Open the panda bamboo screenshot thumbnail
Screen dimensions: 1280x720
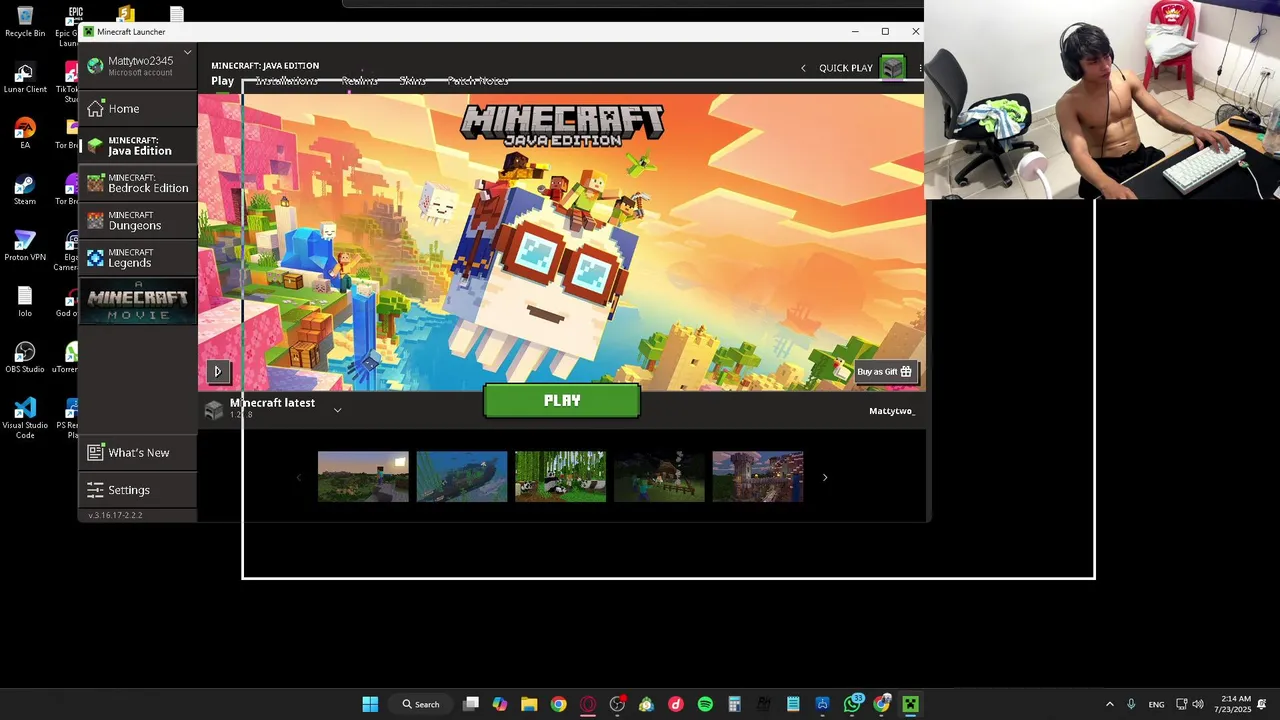pyautogui.click(x=560, y=476)
